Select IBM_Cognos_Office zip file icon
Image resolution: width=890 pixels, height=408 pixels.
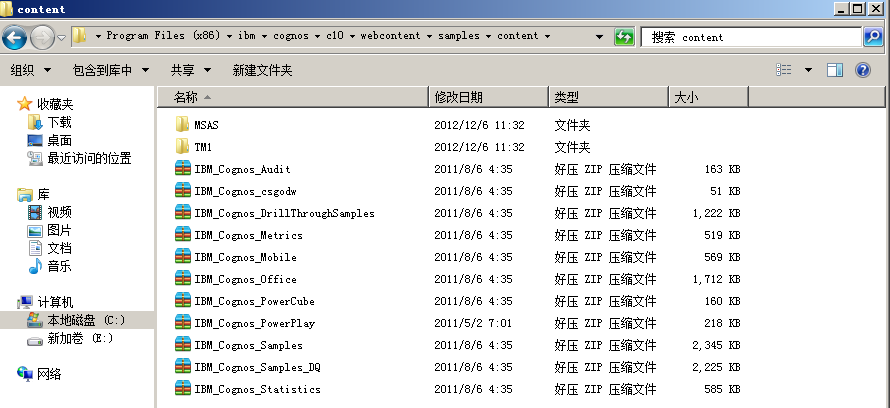(x=183, y=279)
